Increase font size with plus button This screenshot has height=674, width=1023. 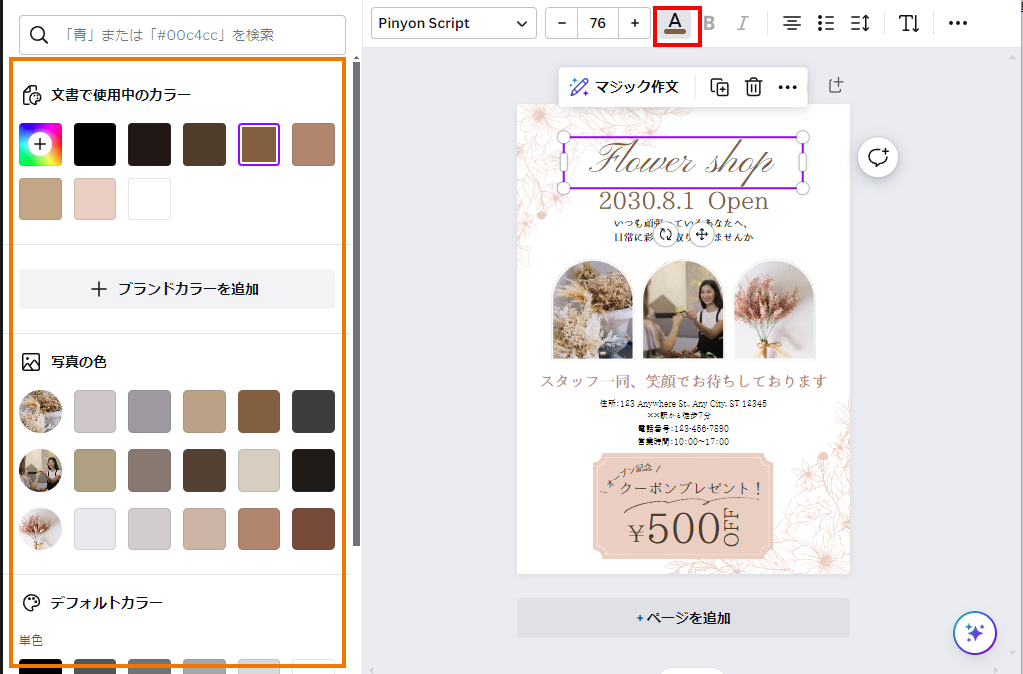tap(634, 23)
